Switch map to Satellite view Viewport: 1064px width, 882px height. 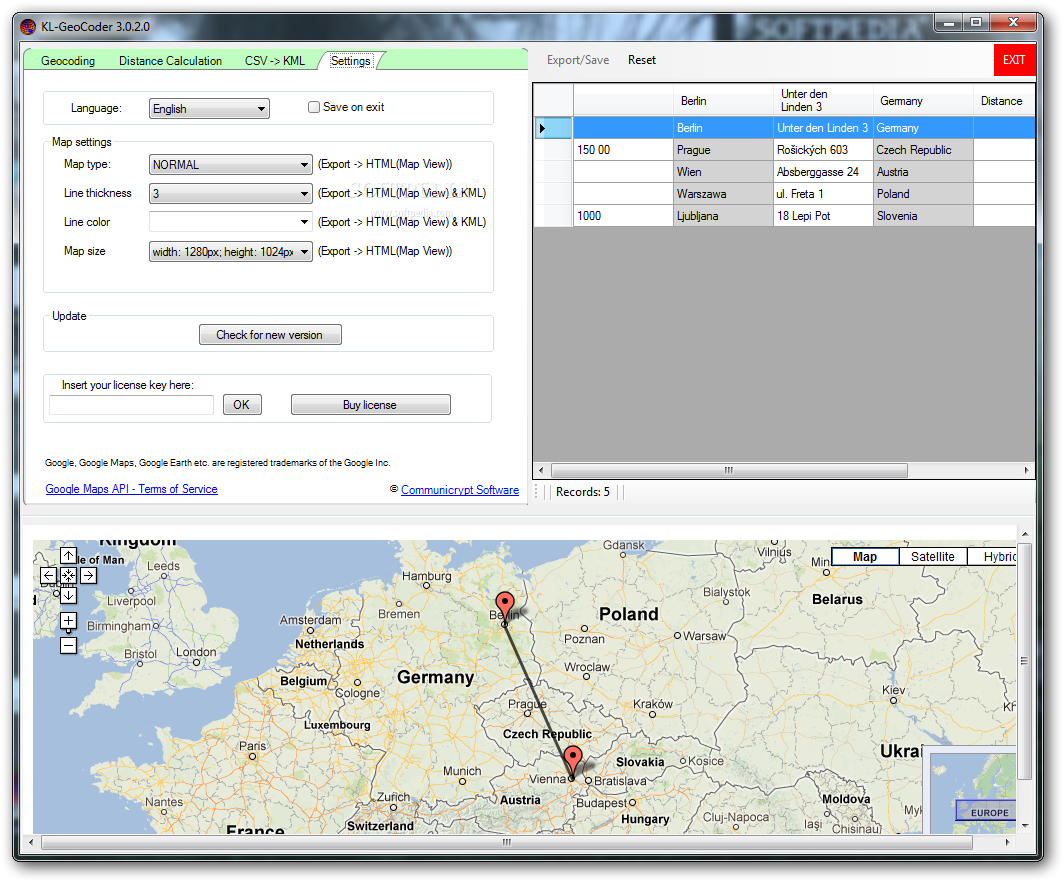pos(933,557)
